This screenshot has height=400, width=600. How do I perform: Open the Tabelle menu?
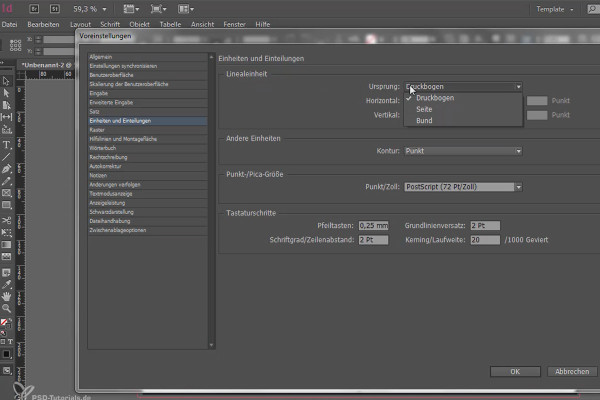pos(170,24)
